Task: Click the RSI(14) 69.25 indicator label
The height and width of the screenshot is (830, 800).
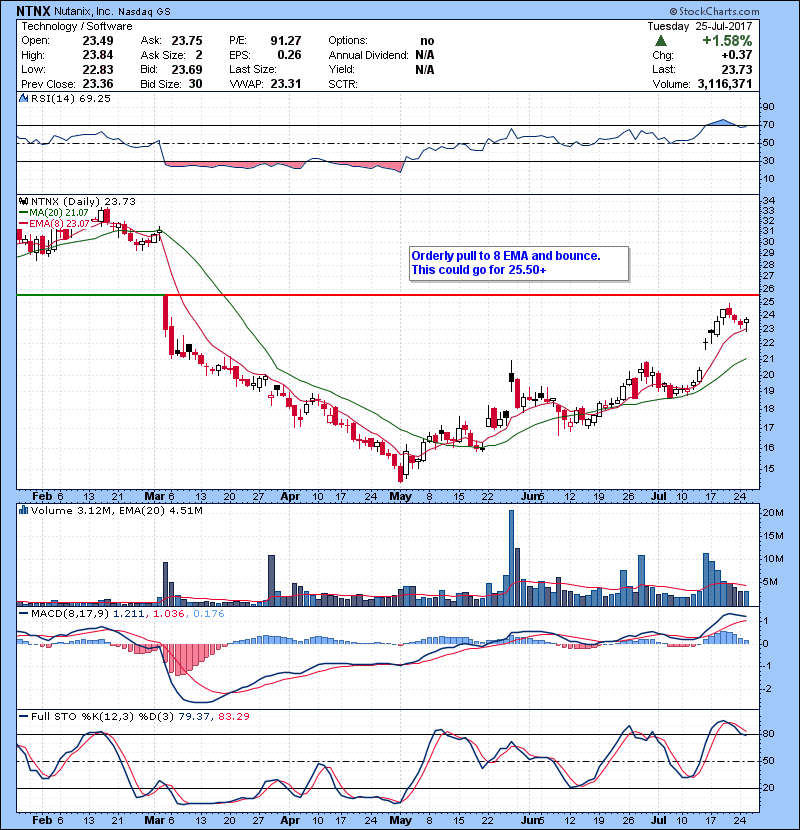Action: coord(71,98)
